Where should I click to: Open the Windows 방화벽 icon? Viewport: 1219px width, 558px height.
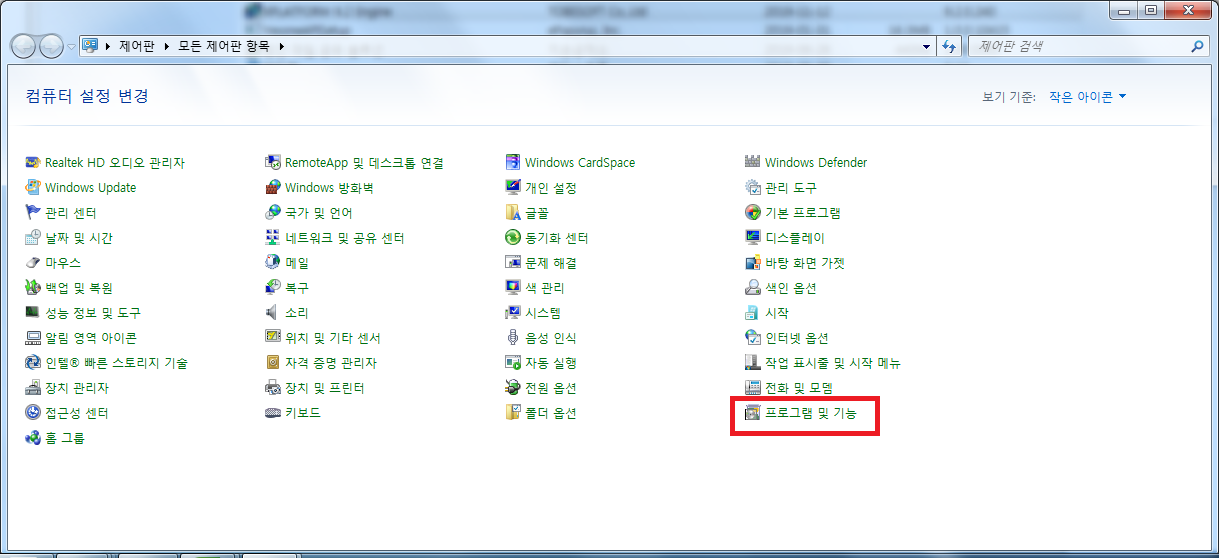tap(273, 187)
